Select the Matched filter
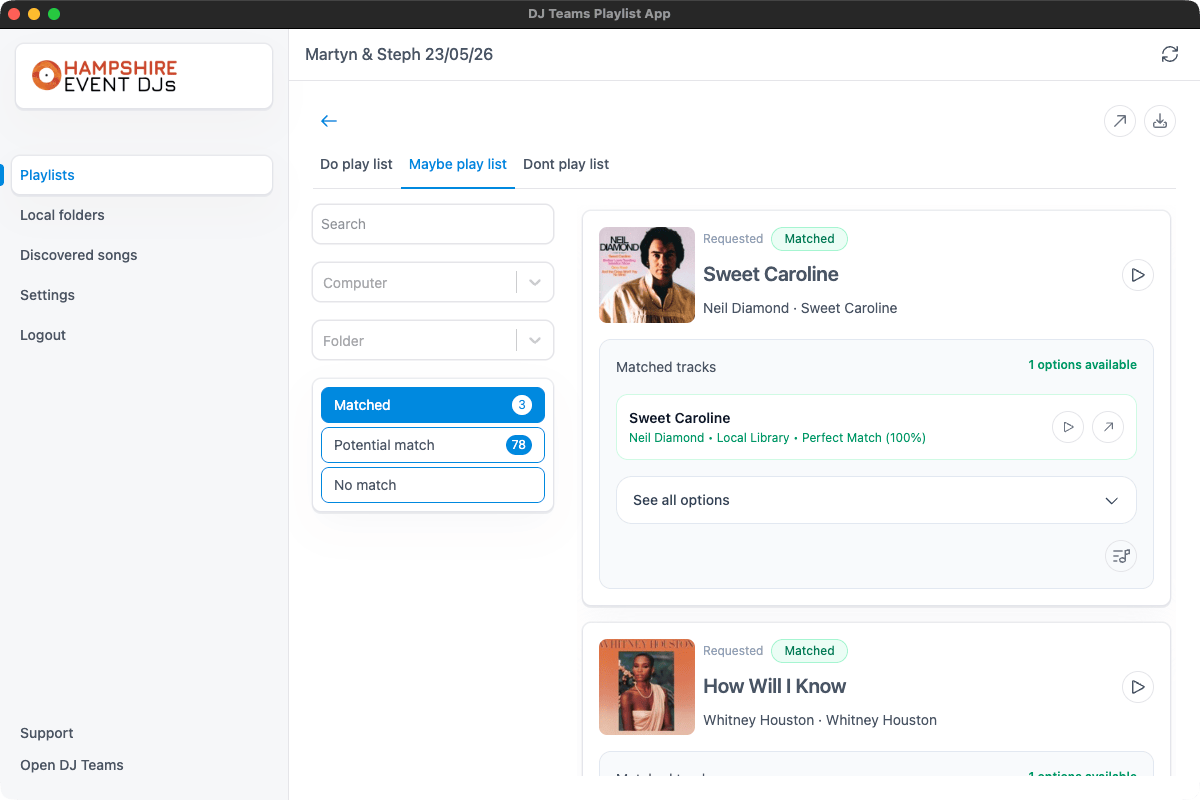The height and width of the screenshot is (800, 1200). [432, 405]
